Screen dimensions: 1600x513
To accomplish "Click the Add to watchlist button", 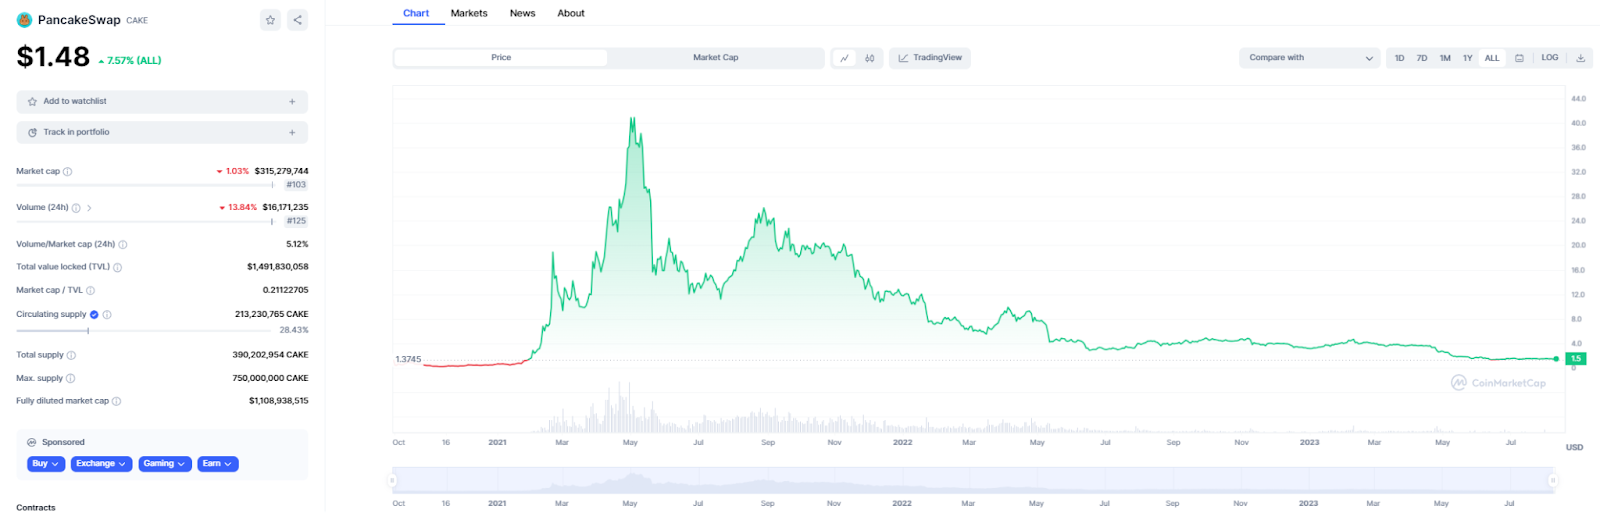I will pos(162,102).
